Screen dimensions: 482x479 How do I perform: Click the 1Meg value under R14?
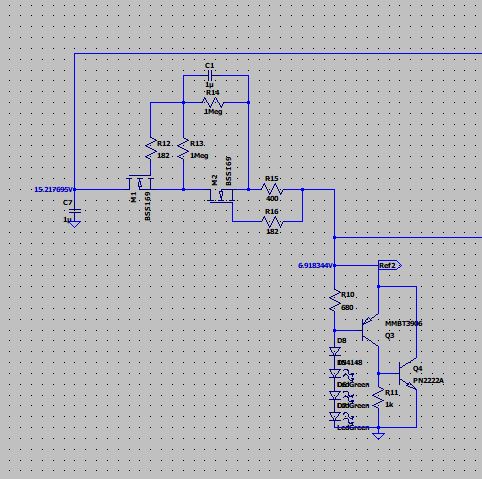point(213,111)
